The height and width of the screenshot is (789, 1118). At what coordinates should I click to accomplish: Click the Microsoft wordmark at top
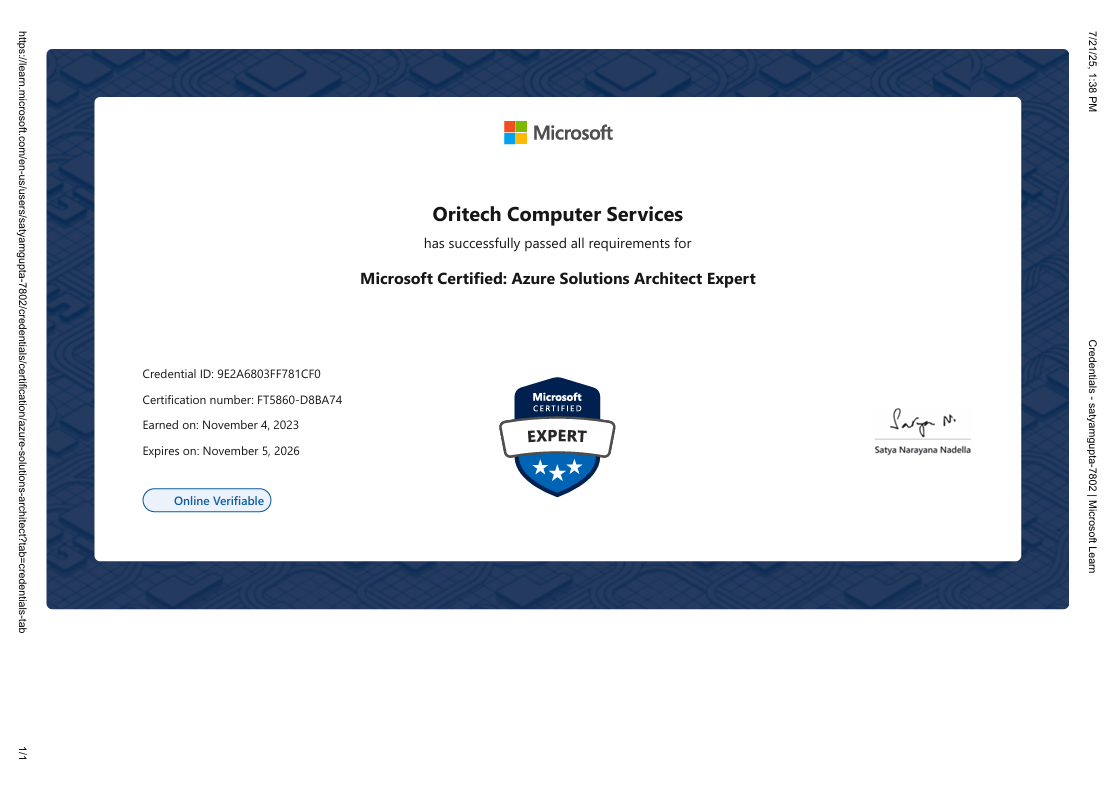572,133
